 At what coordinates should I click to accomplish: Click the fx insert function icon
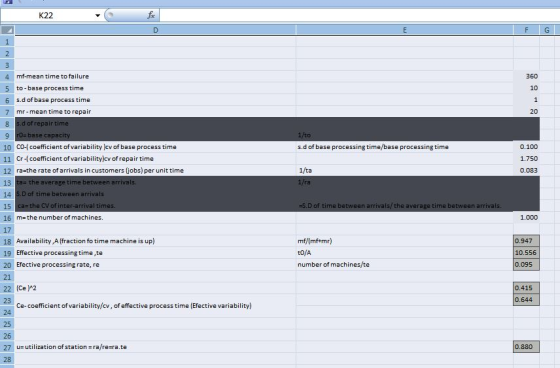[151, 15]
